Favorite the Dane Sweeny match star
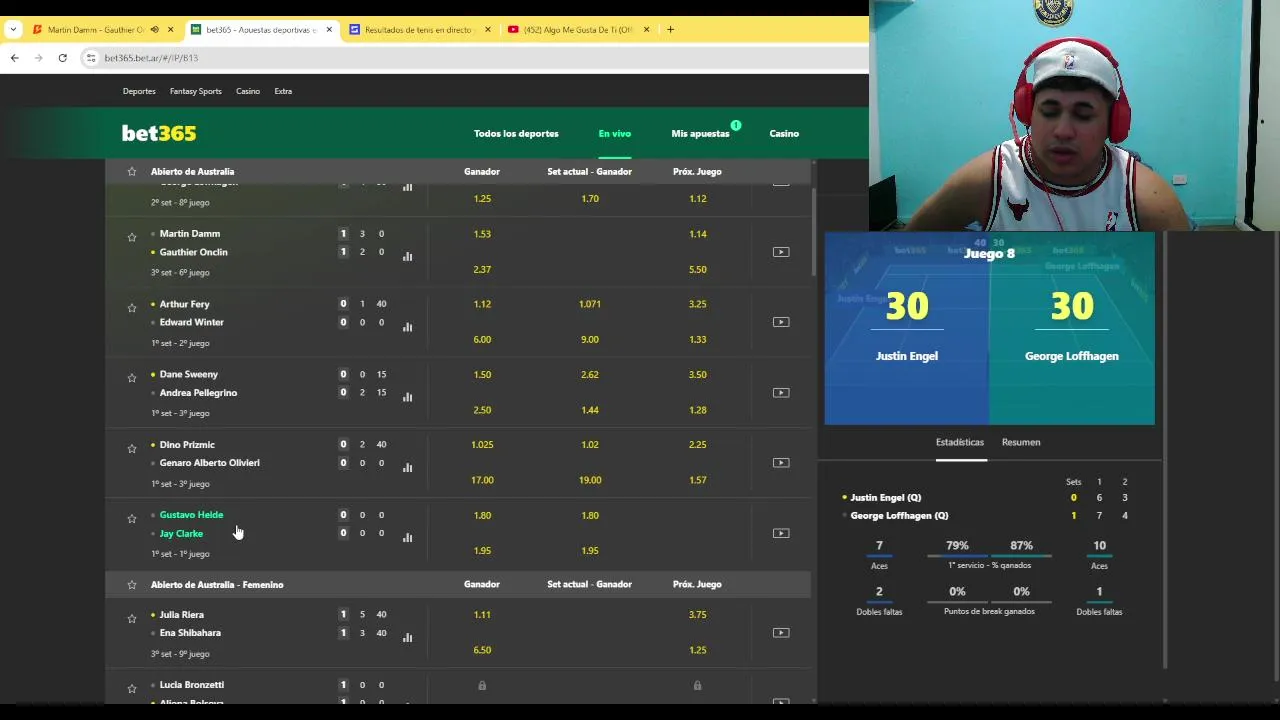Screen dimensions: 1280x720 131,378
